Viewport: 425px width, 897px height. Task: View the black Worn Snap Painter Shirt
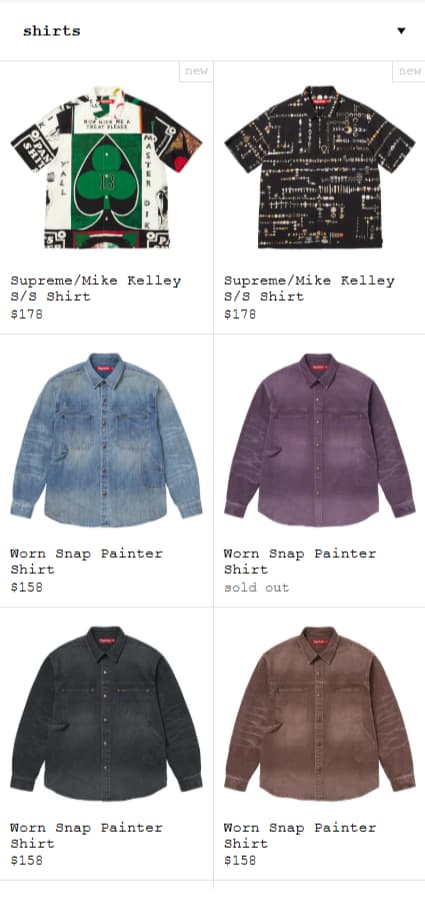click(106, 713)
